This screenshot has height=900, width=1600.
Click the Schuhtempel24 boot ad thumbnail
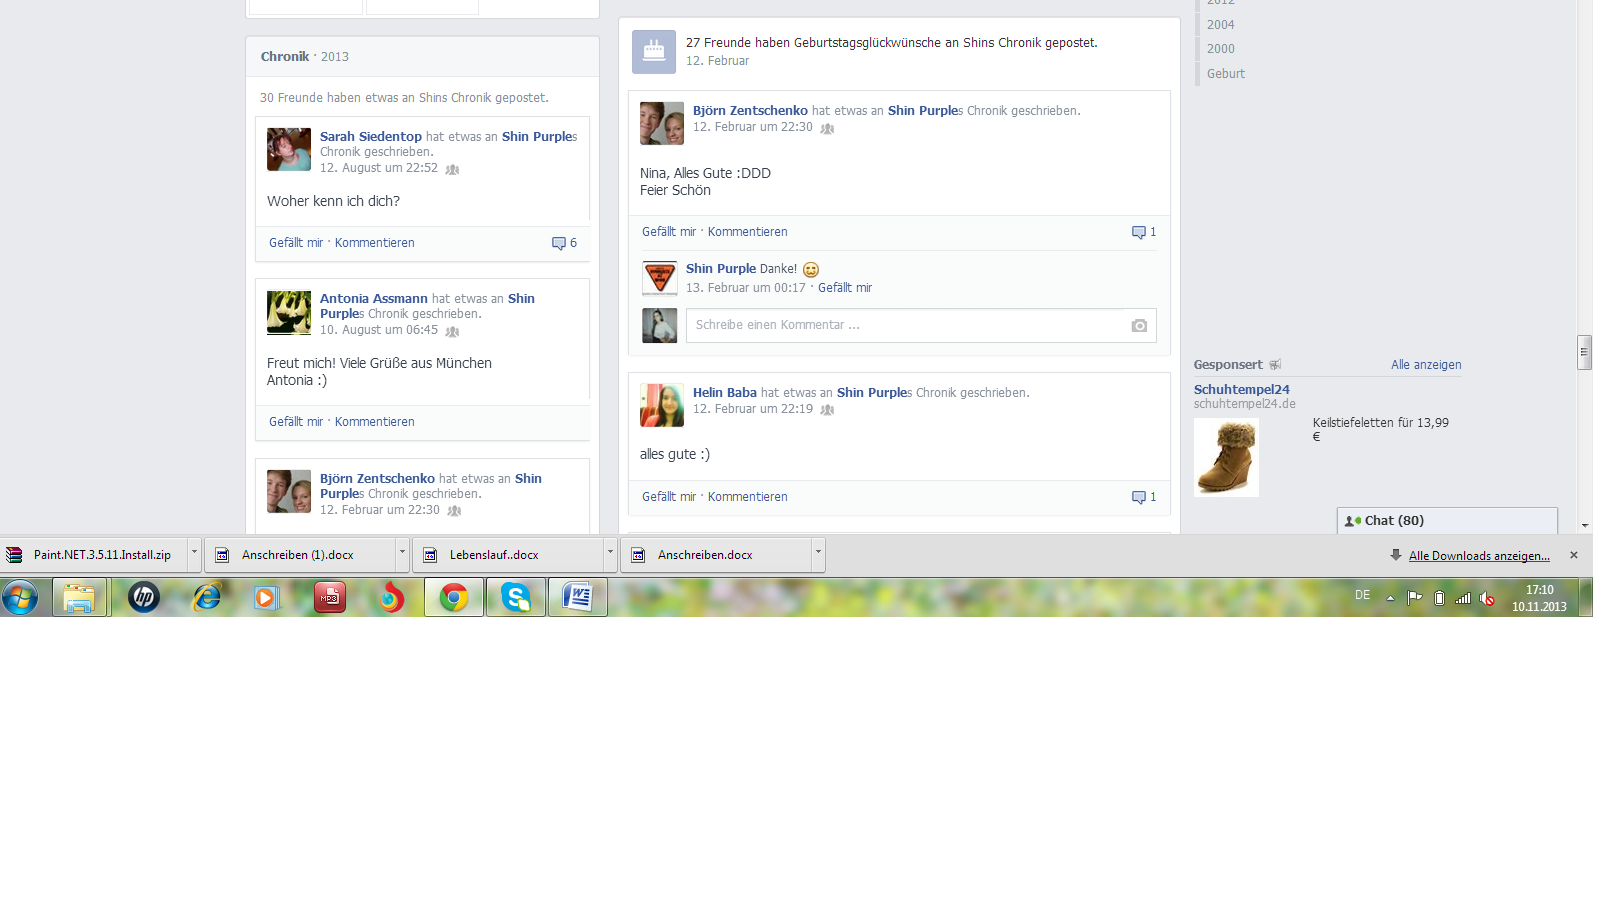pos(1226,458)
